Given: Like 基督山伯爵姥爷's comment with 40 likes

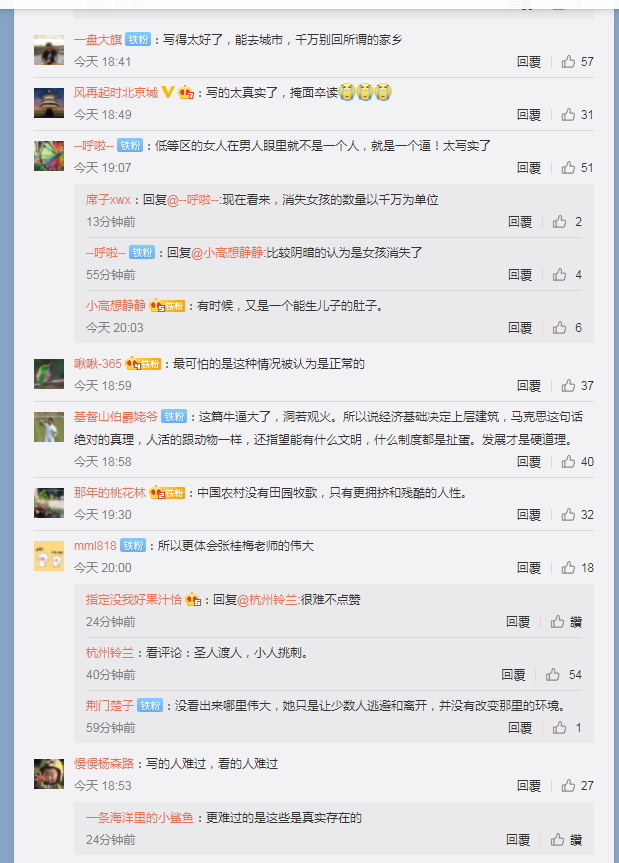Looking at the screenshot, I should coord(577,462).
